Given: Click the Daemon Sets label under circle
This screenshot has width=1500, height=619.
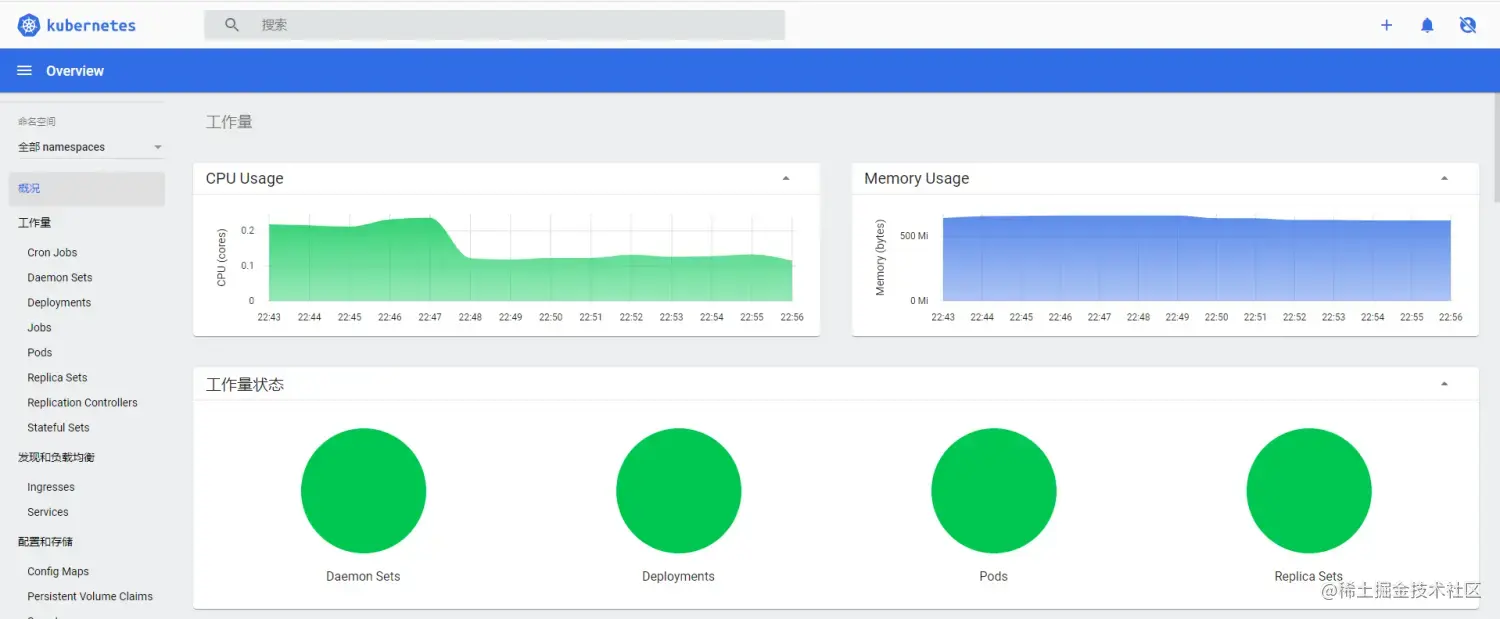Looking at the screenshot, I should pyautogui.click(x=363, y=576).
